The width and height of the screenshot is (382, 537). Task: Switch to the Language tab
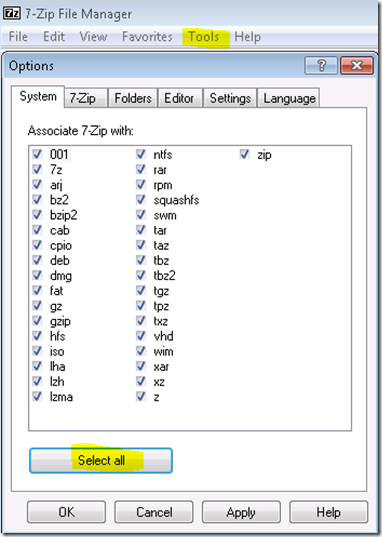click(x=289, y=98)
